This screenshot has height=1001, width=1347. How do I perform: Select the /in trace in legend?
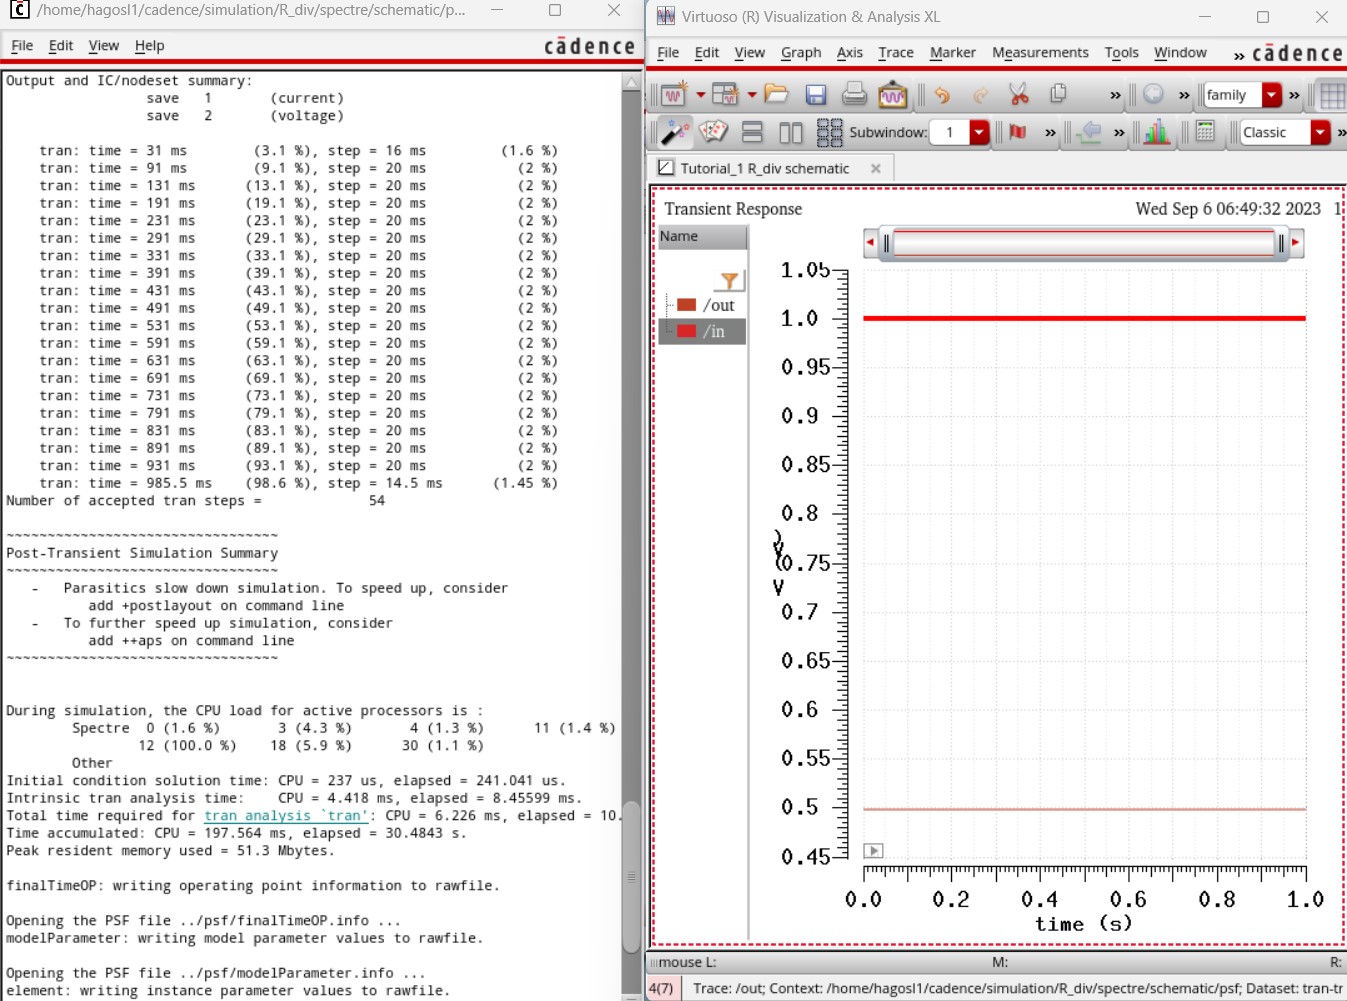(713, 331)
